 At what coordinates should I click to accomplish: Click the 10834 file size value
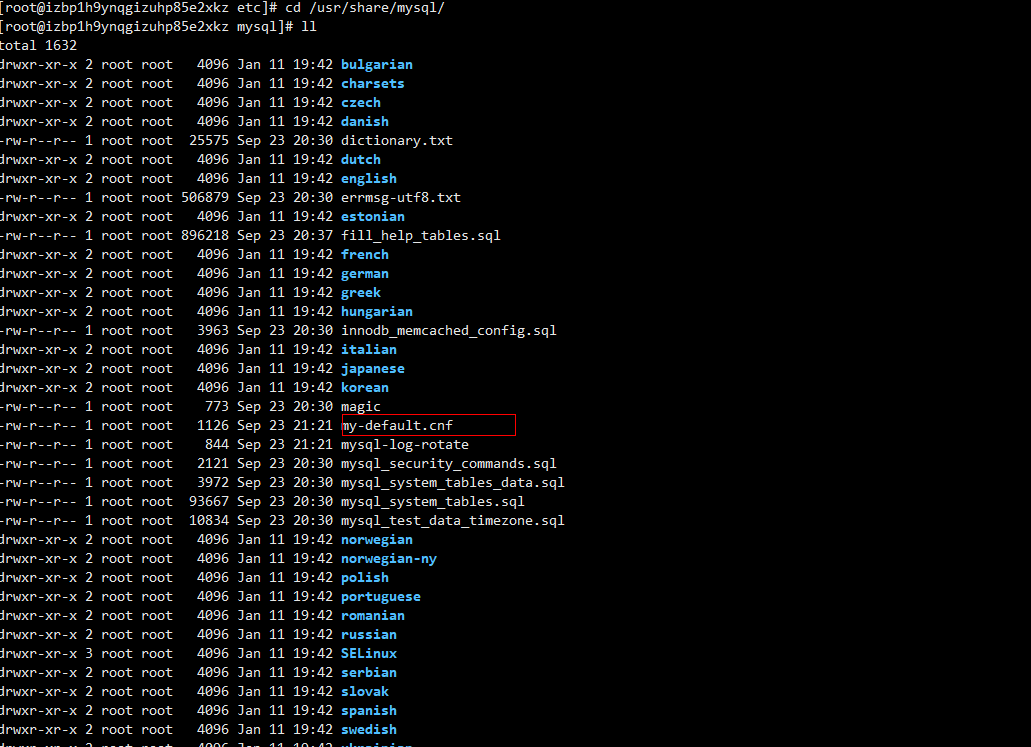208,521
